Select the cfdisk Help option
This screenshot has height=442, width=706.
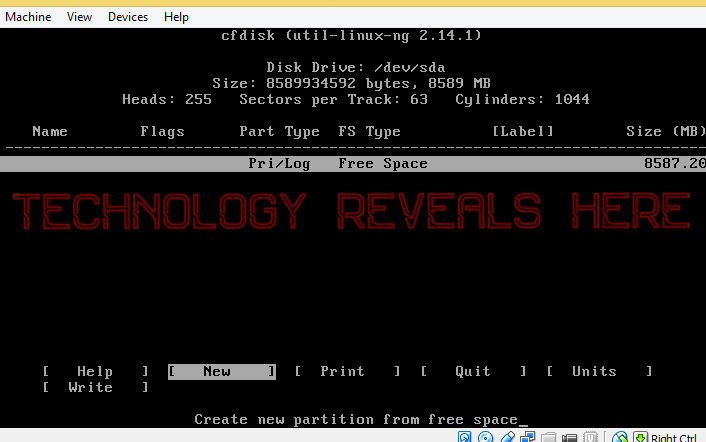(x=95, y=371)
